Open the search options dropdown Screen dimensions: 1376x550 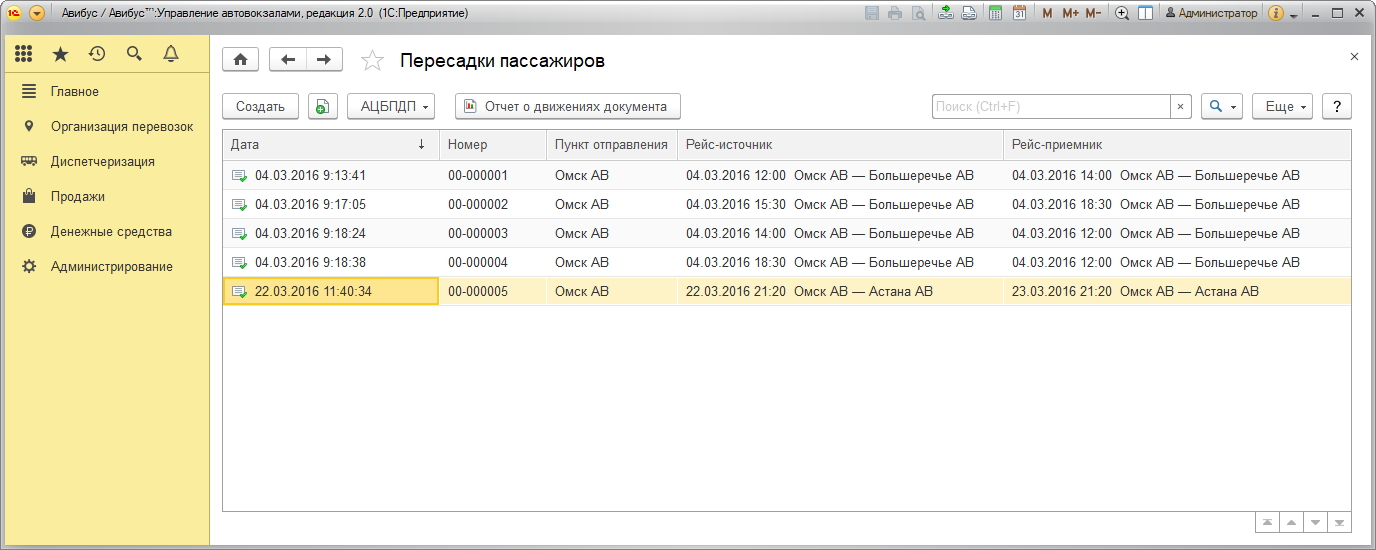1221,107
